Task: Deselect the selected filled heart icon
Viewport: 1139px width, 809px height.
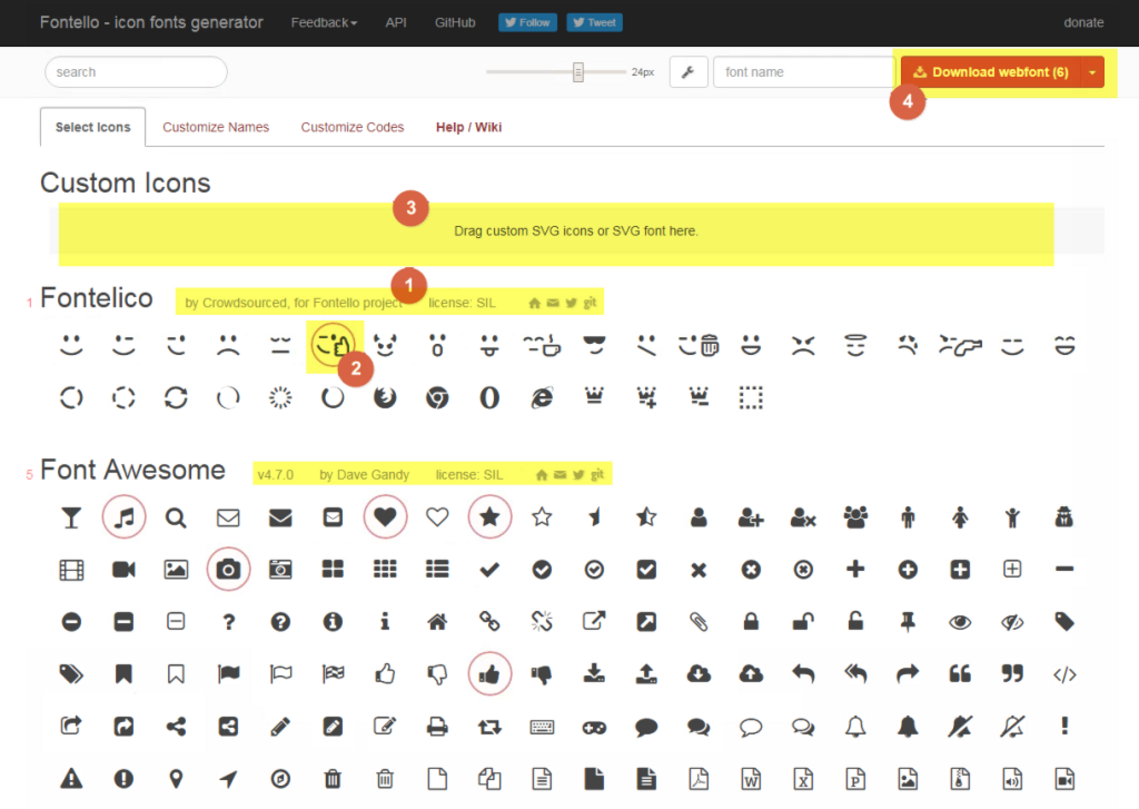Action: [x=385, y=517]
